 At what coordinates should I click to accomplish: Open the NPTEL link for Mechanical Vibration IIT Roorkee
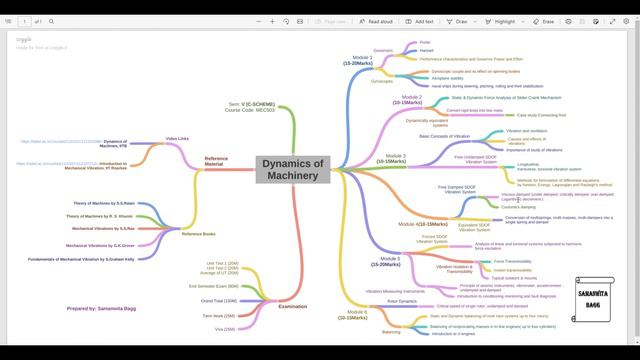coord(57,163)
